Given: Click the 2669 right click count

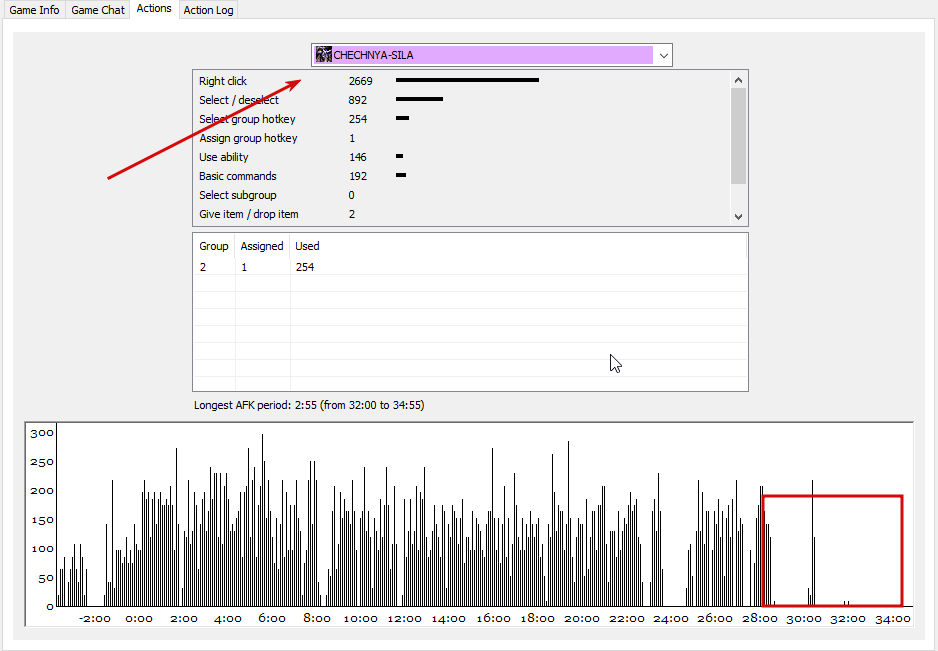Looking at the screenshot, I should coord(361,81).
